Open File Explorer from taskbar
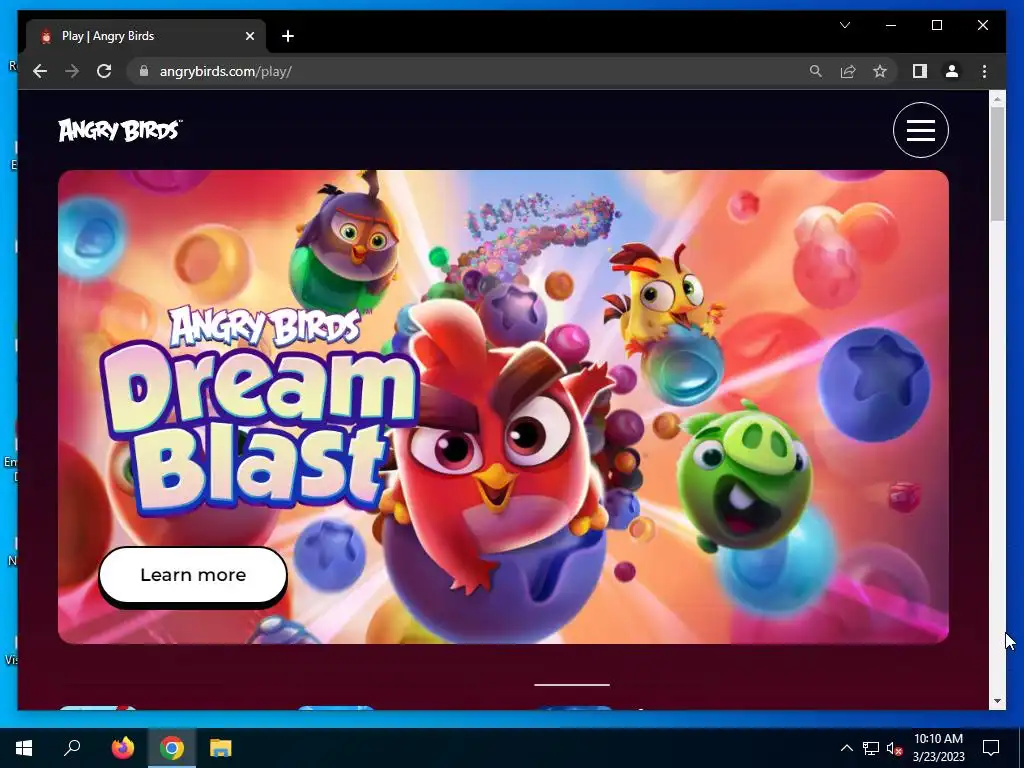 click(x=221, y=748)
